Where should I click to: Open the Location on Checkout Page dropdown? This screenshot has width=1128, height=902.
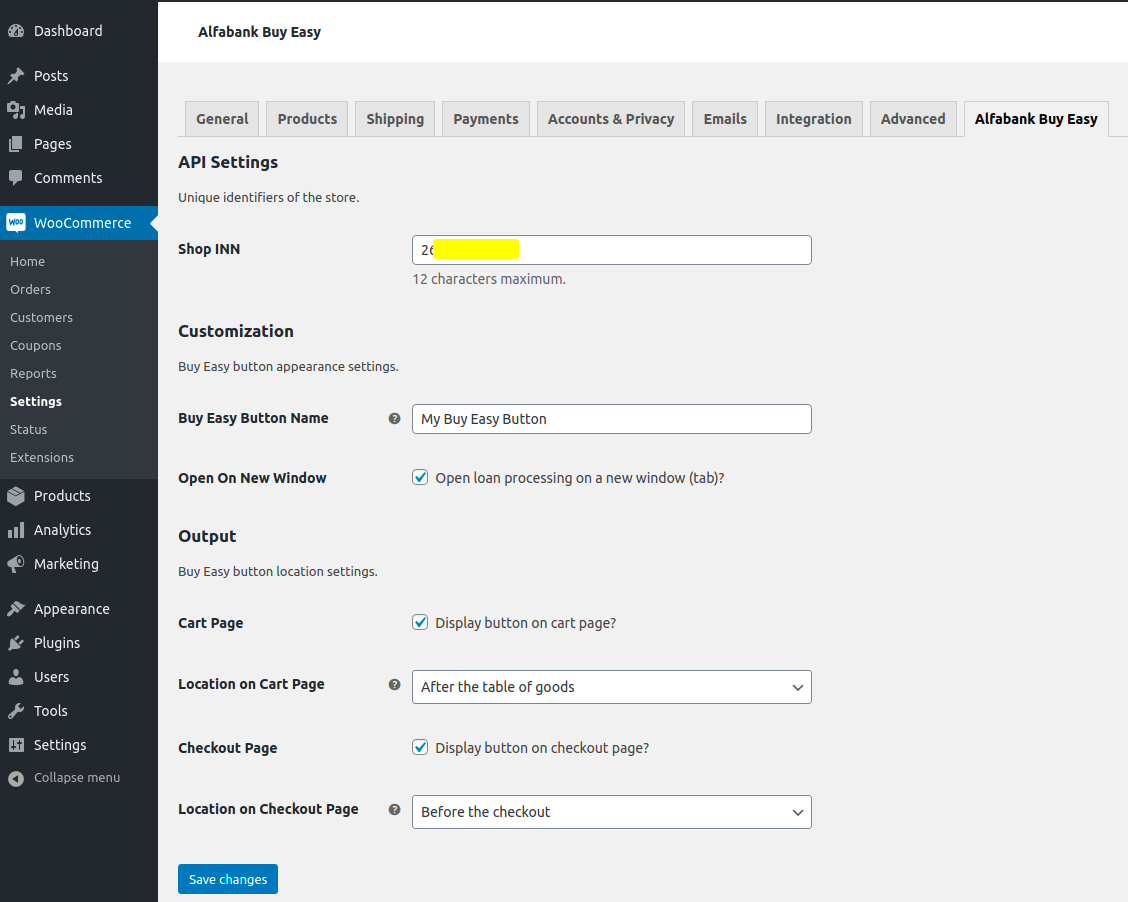[611, 812]
